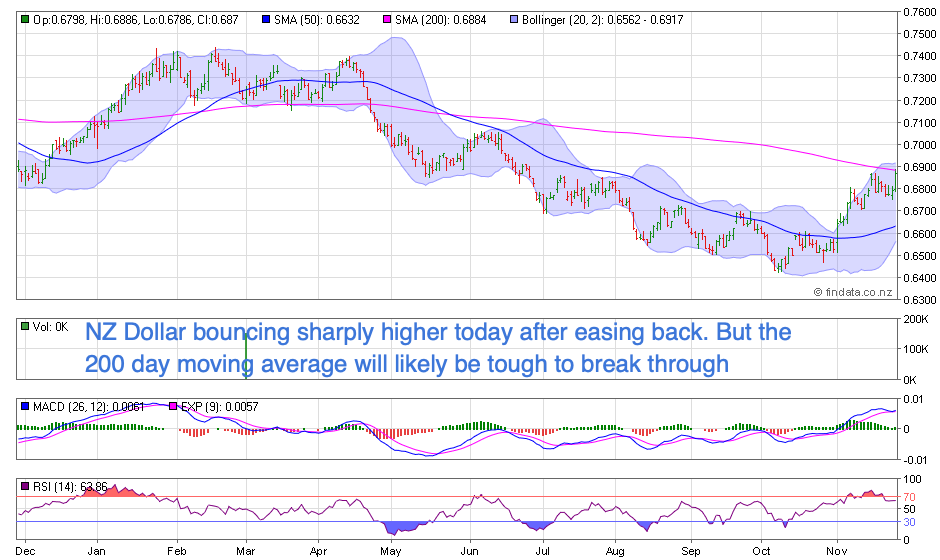The height and width of the screenshot is (560, 940).
Task: Click the 'Jul' month label on time axis
Action: [x=543, y=551]
